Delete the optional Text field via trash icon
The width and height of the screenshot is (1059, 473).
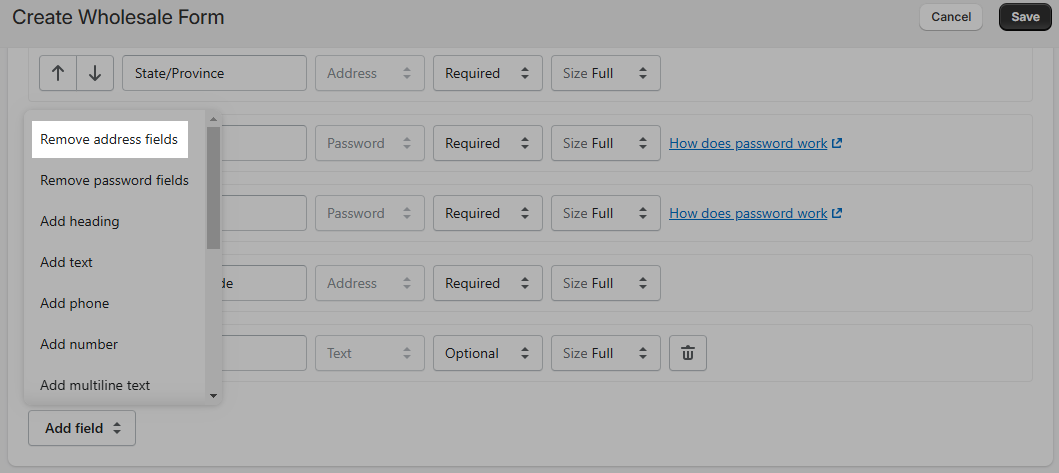click(x=688, y=353)
